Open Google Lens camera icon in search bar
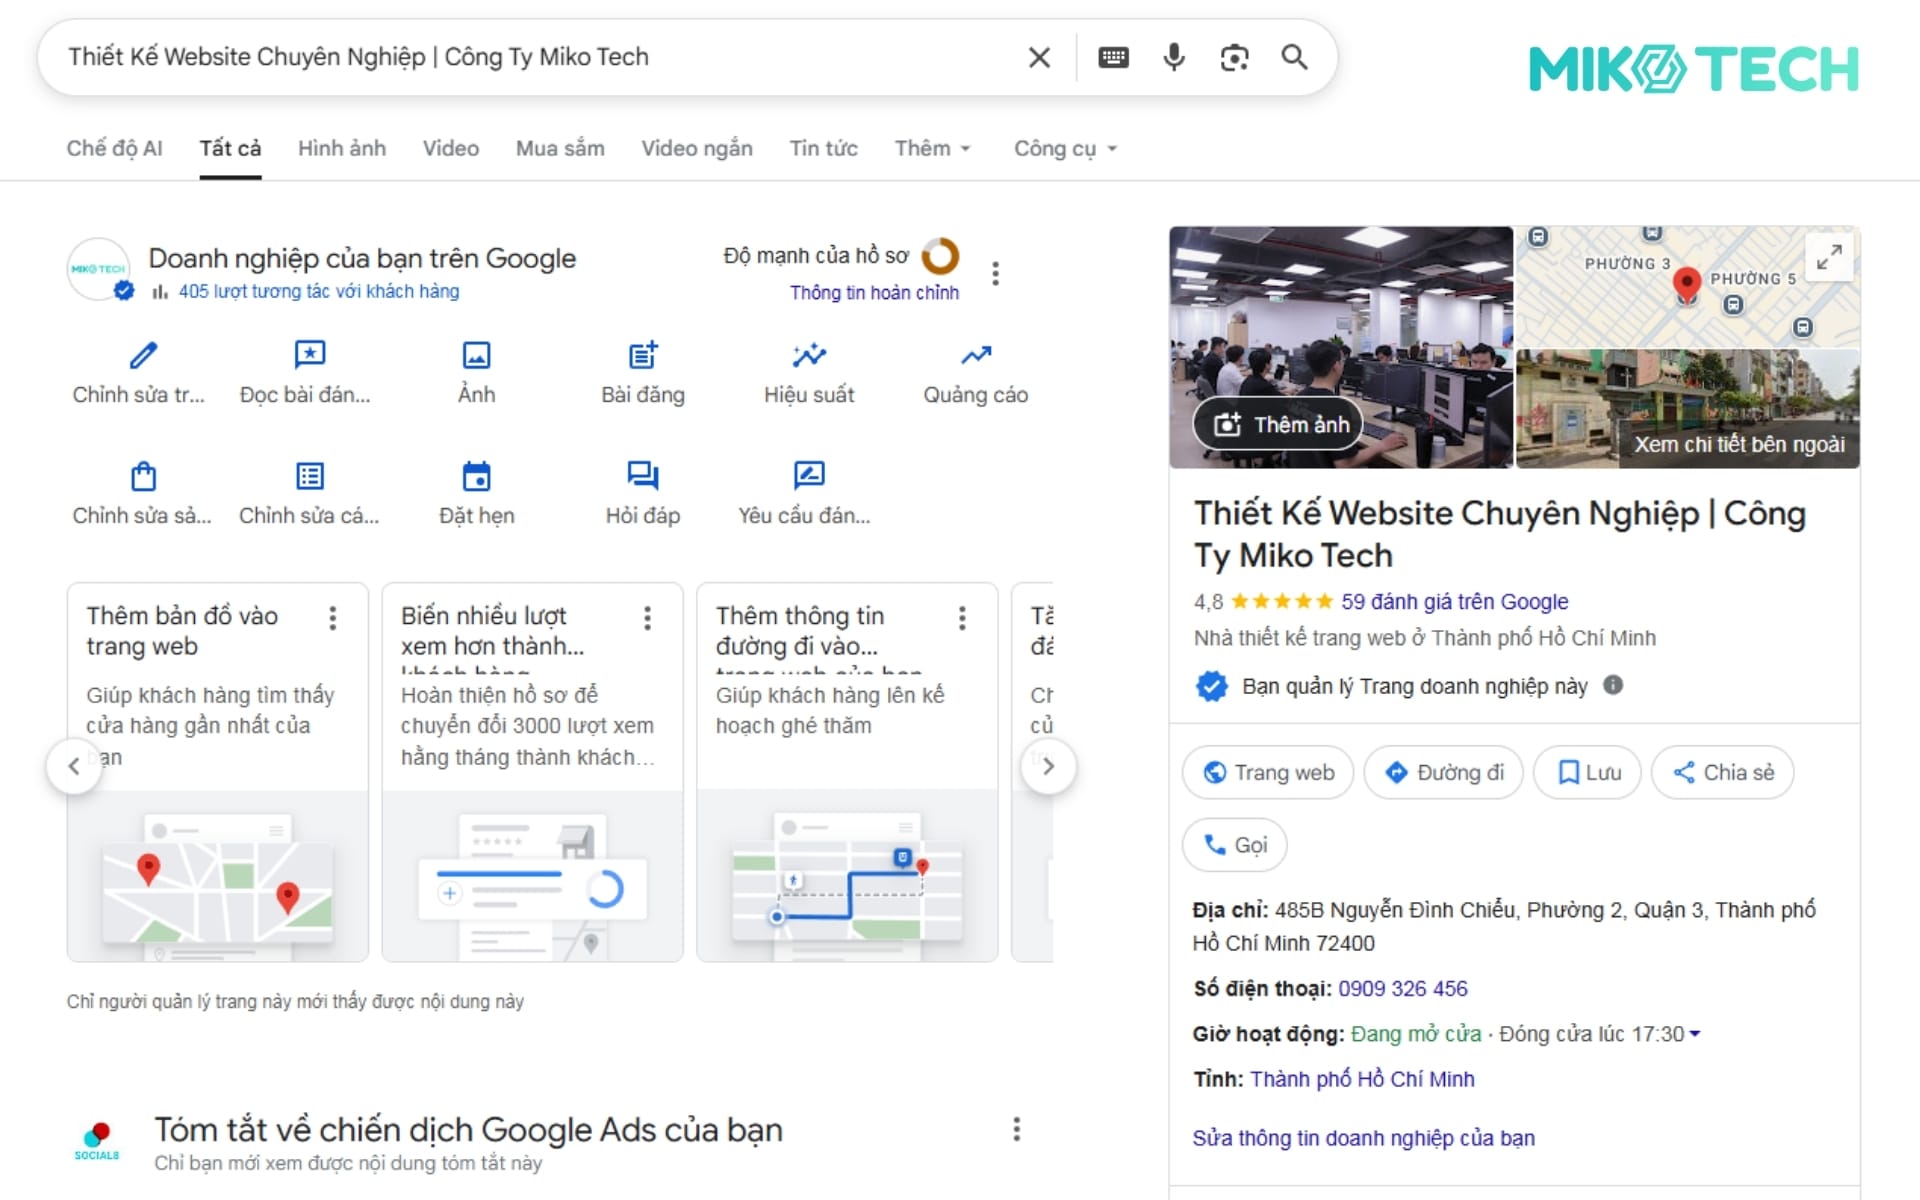Image resolution: width=1920 pixels, height=1200 pixels. [1234, 57]
